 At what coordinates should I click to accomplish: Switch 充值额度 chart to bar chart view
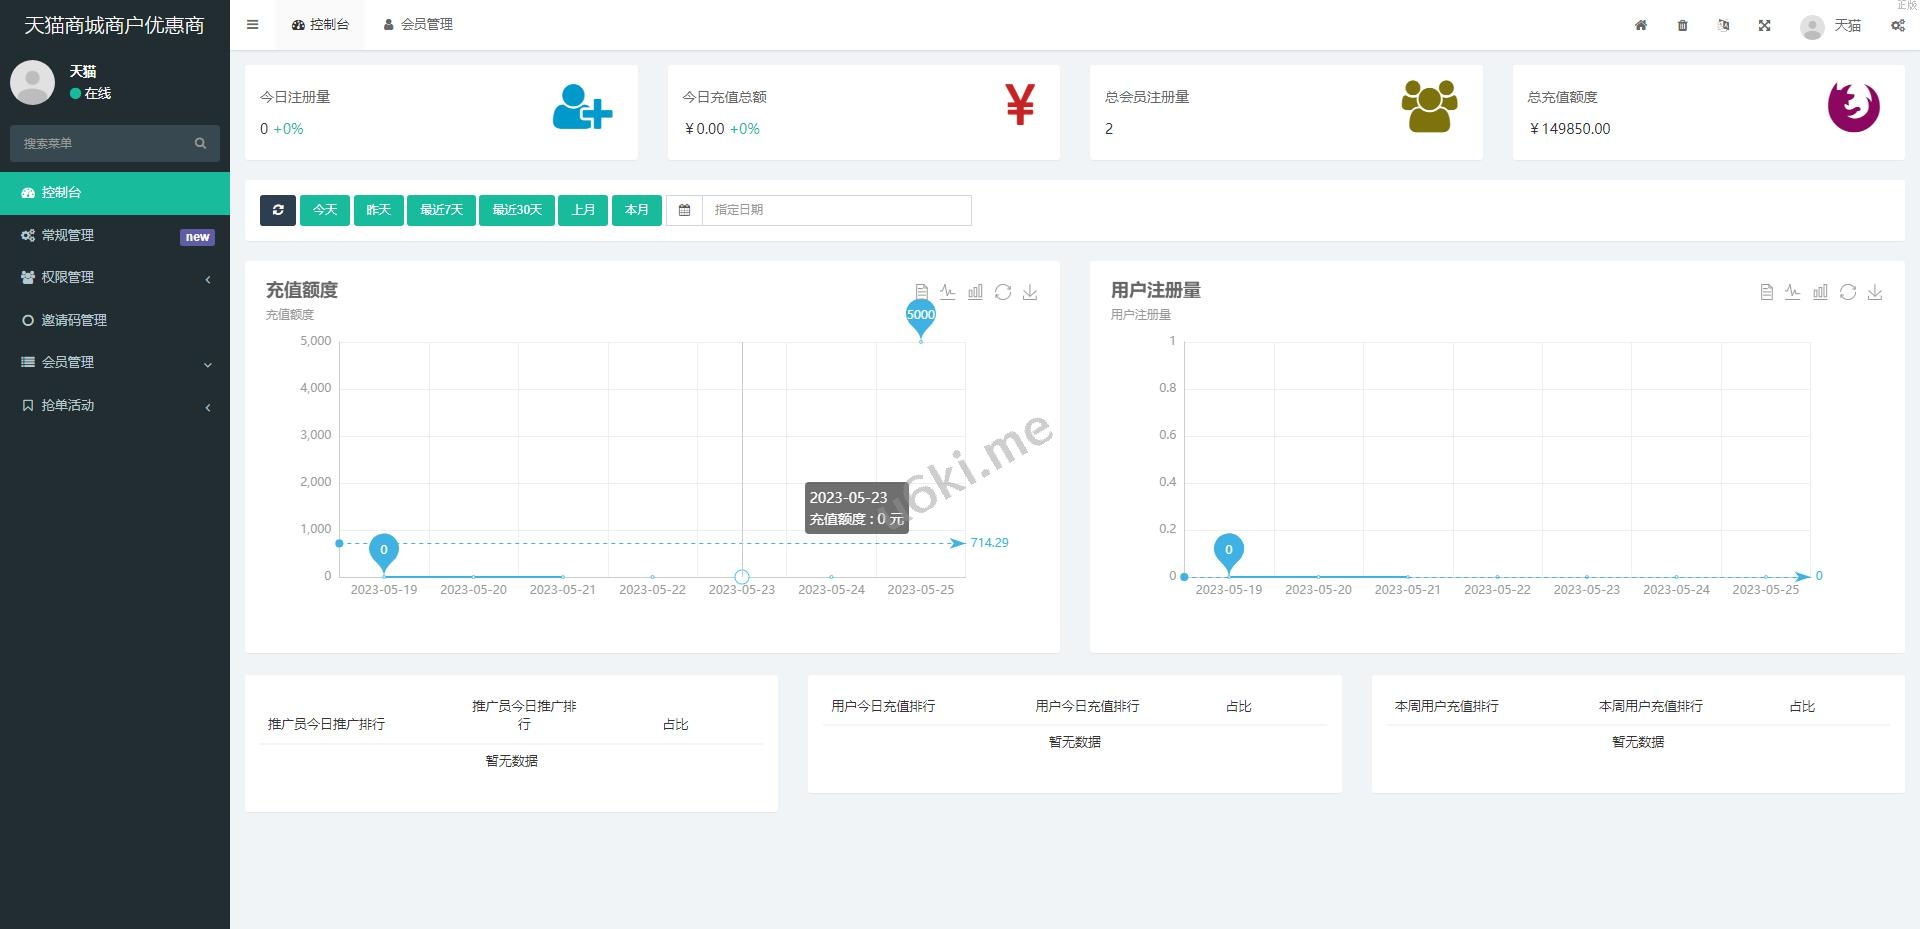[975, 292]
